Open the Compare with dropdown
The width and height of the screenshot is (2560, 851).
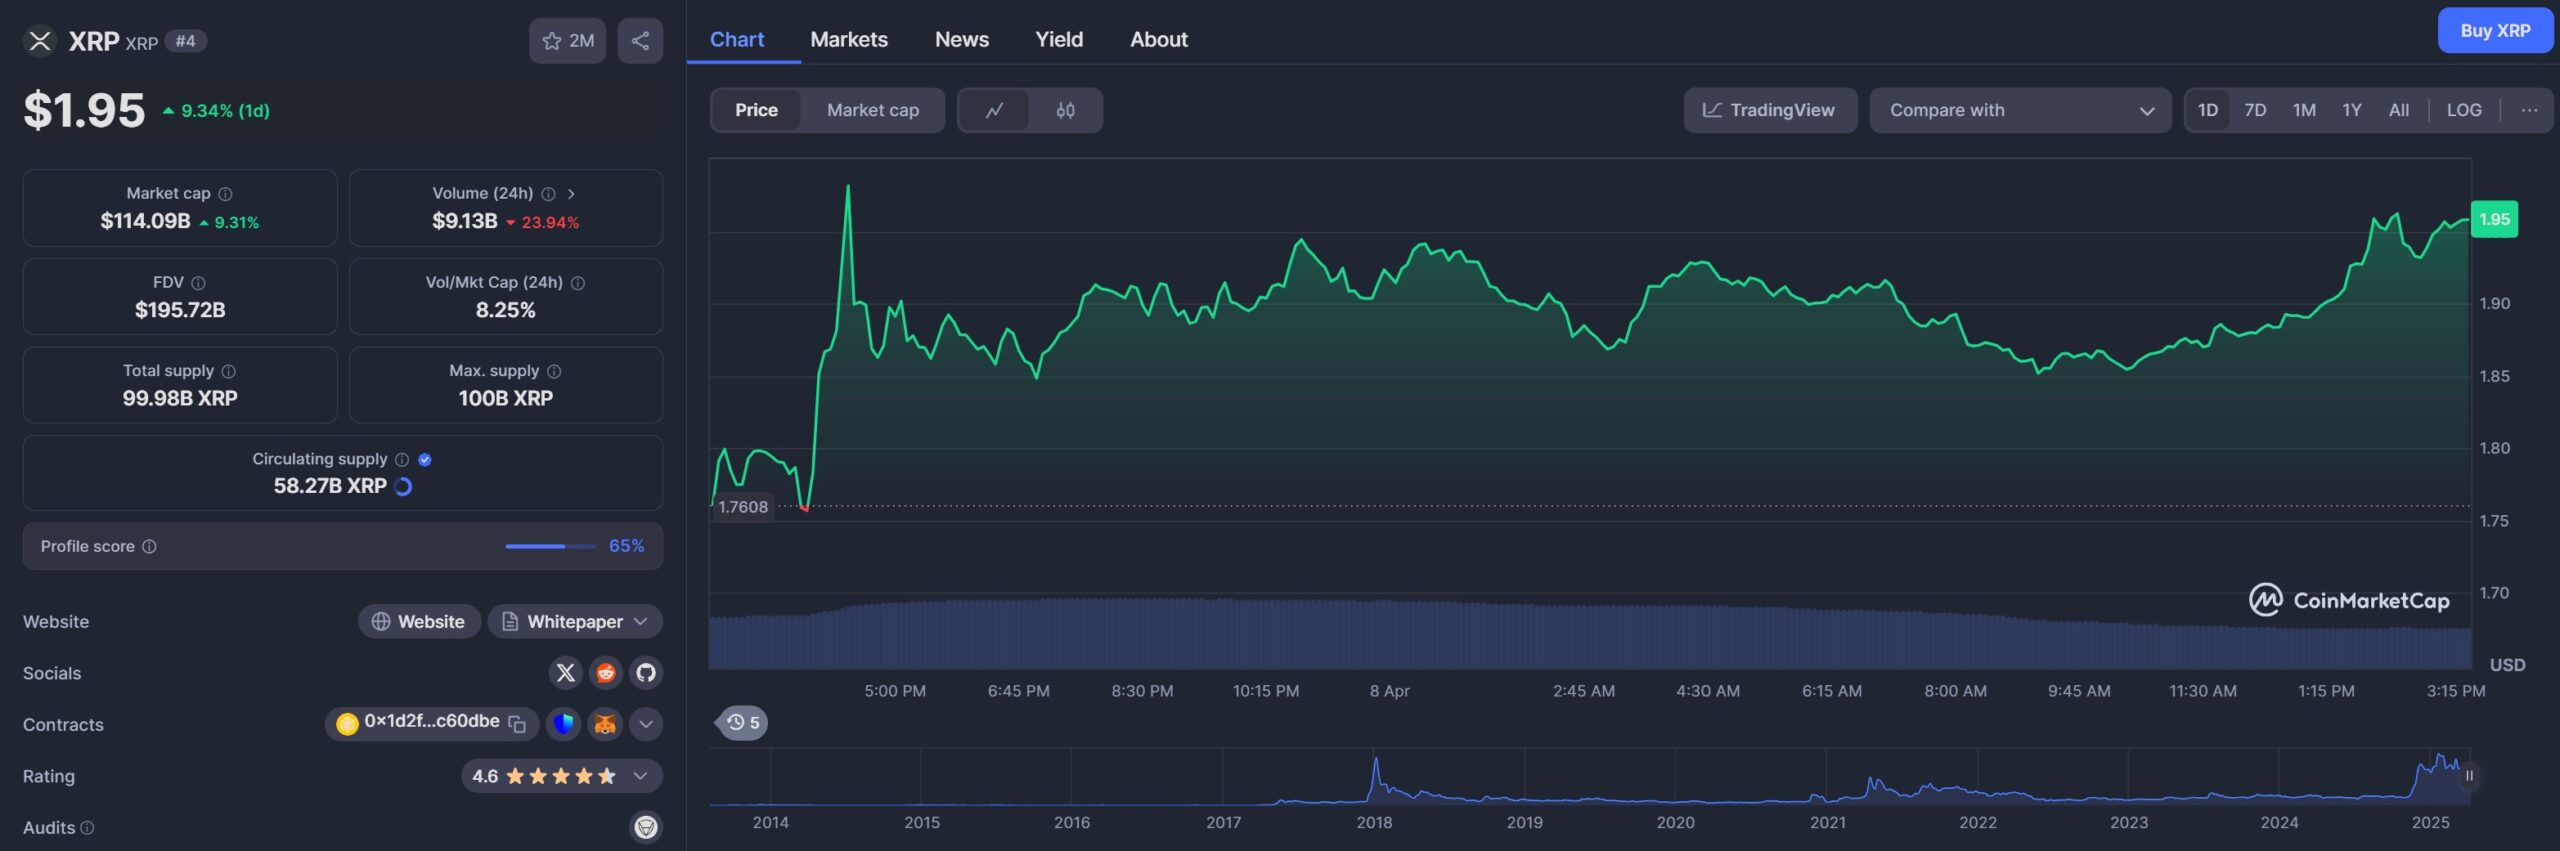pyautogui.click(x=2020, y=110)
